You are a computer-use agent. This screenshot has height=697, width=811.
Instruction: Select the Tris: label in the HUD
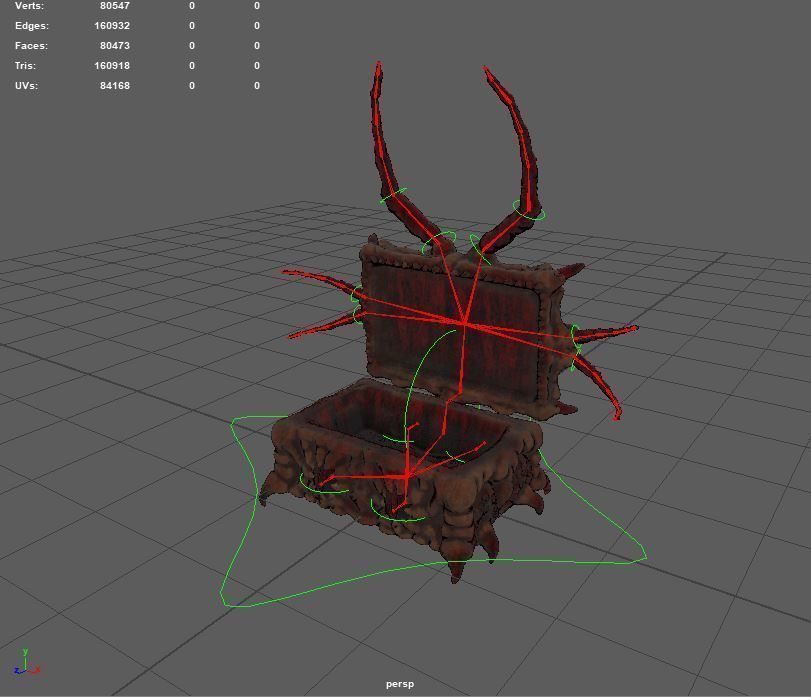tap(25, 66)
